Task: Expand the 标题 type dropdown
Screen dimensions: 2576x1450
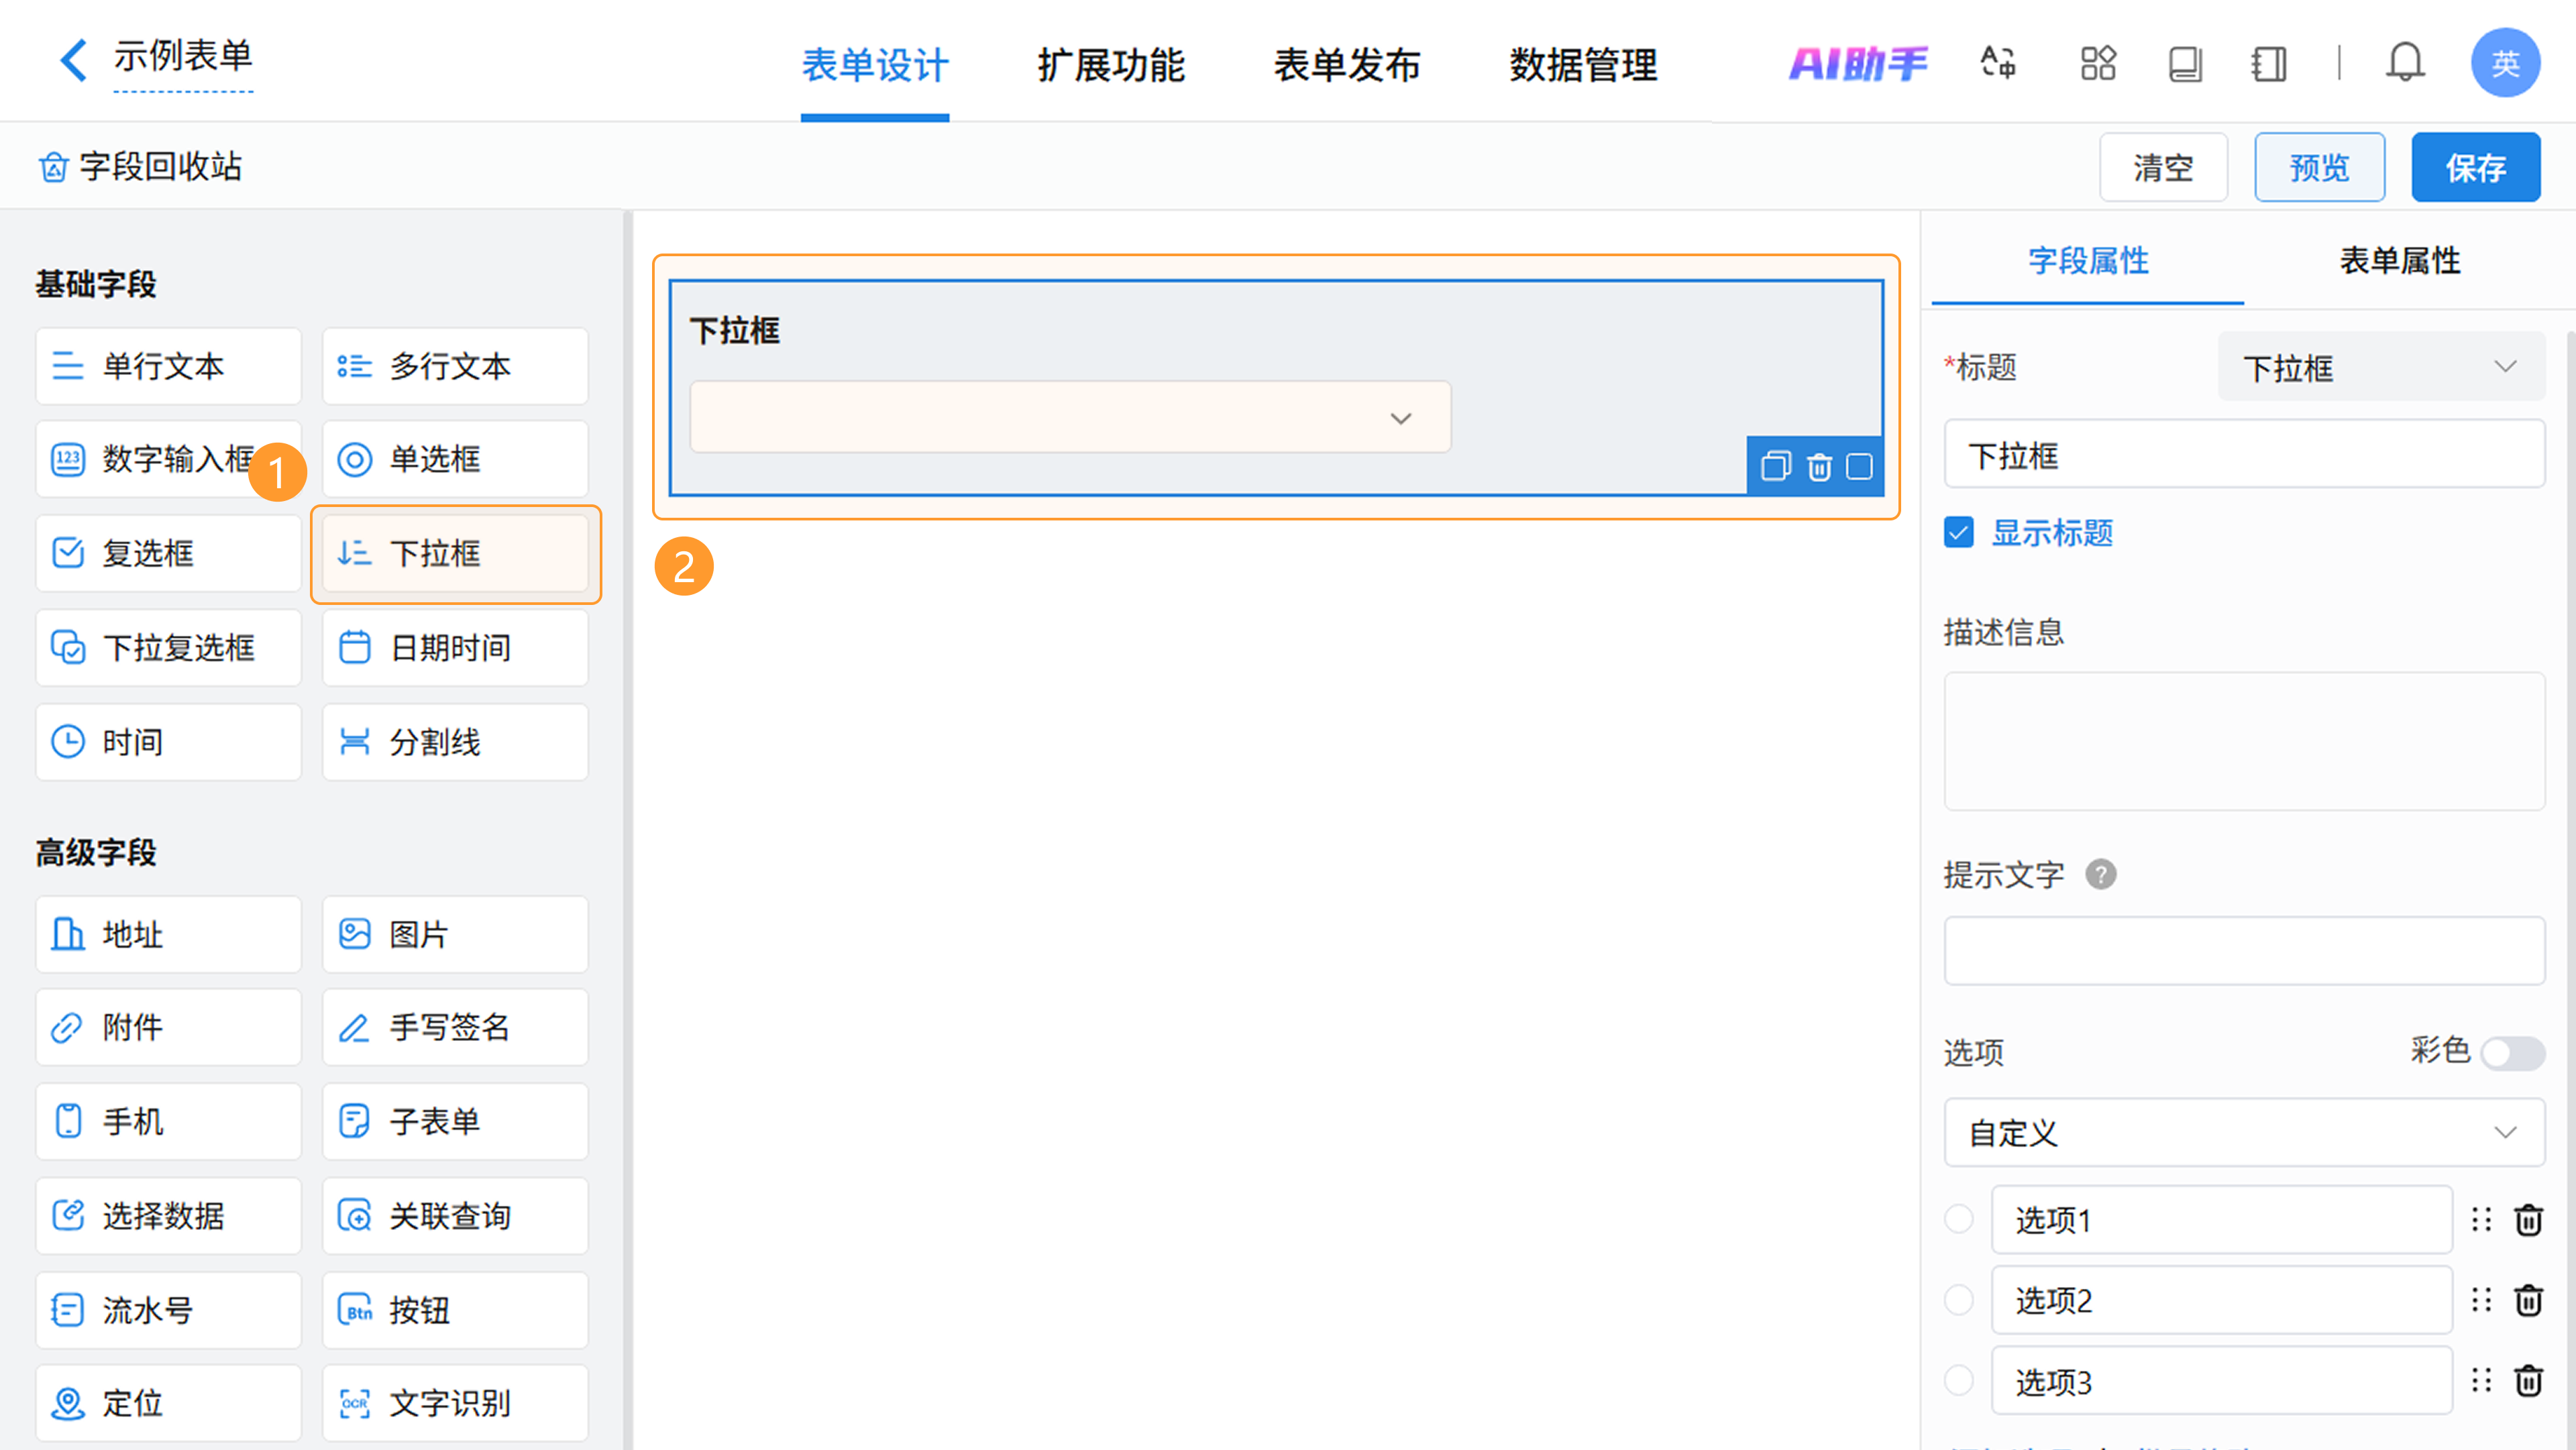Action: point(2380,367)
